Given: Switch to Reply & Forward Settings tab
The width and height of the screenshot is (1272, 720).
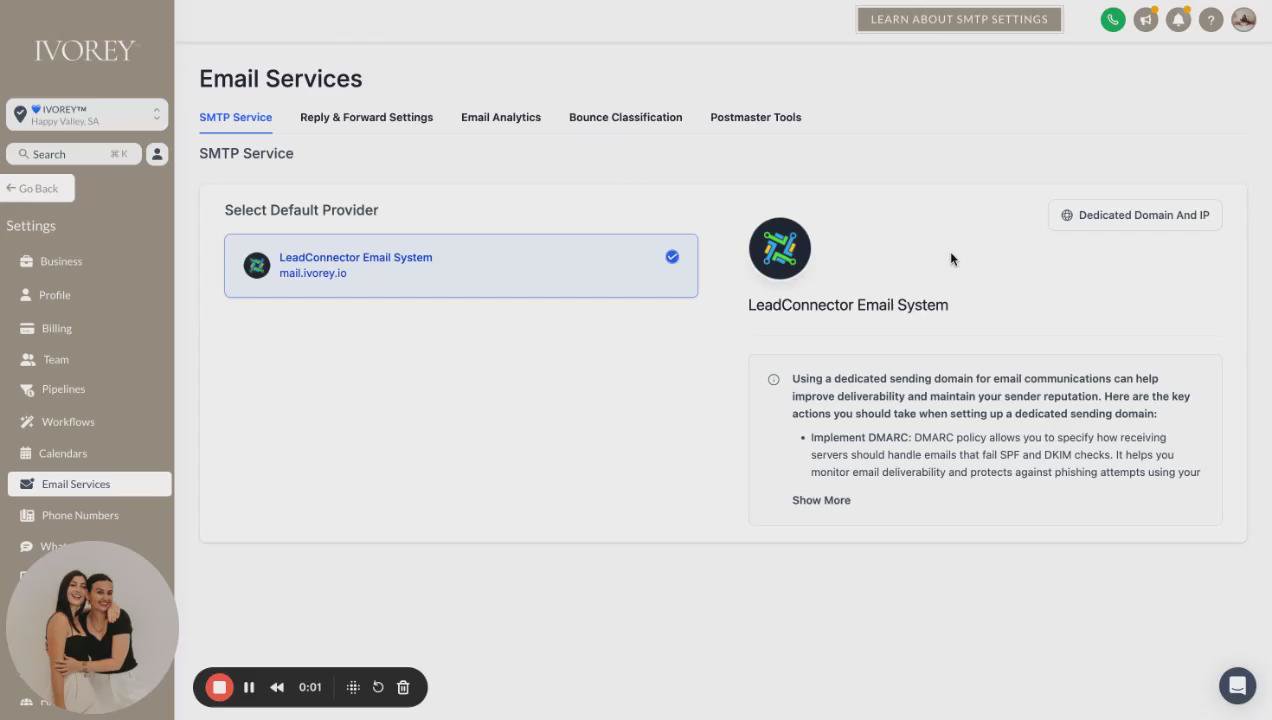Looking at the screenshot, I should 366,117.
